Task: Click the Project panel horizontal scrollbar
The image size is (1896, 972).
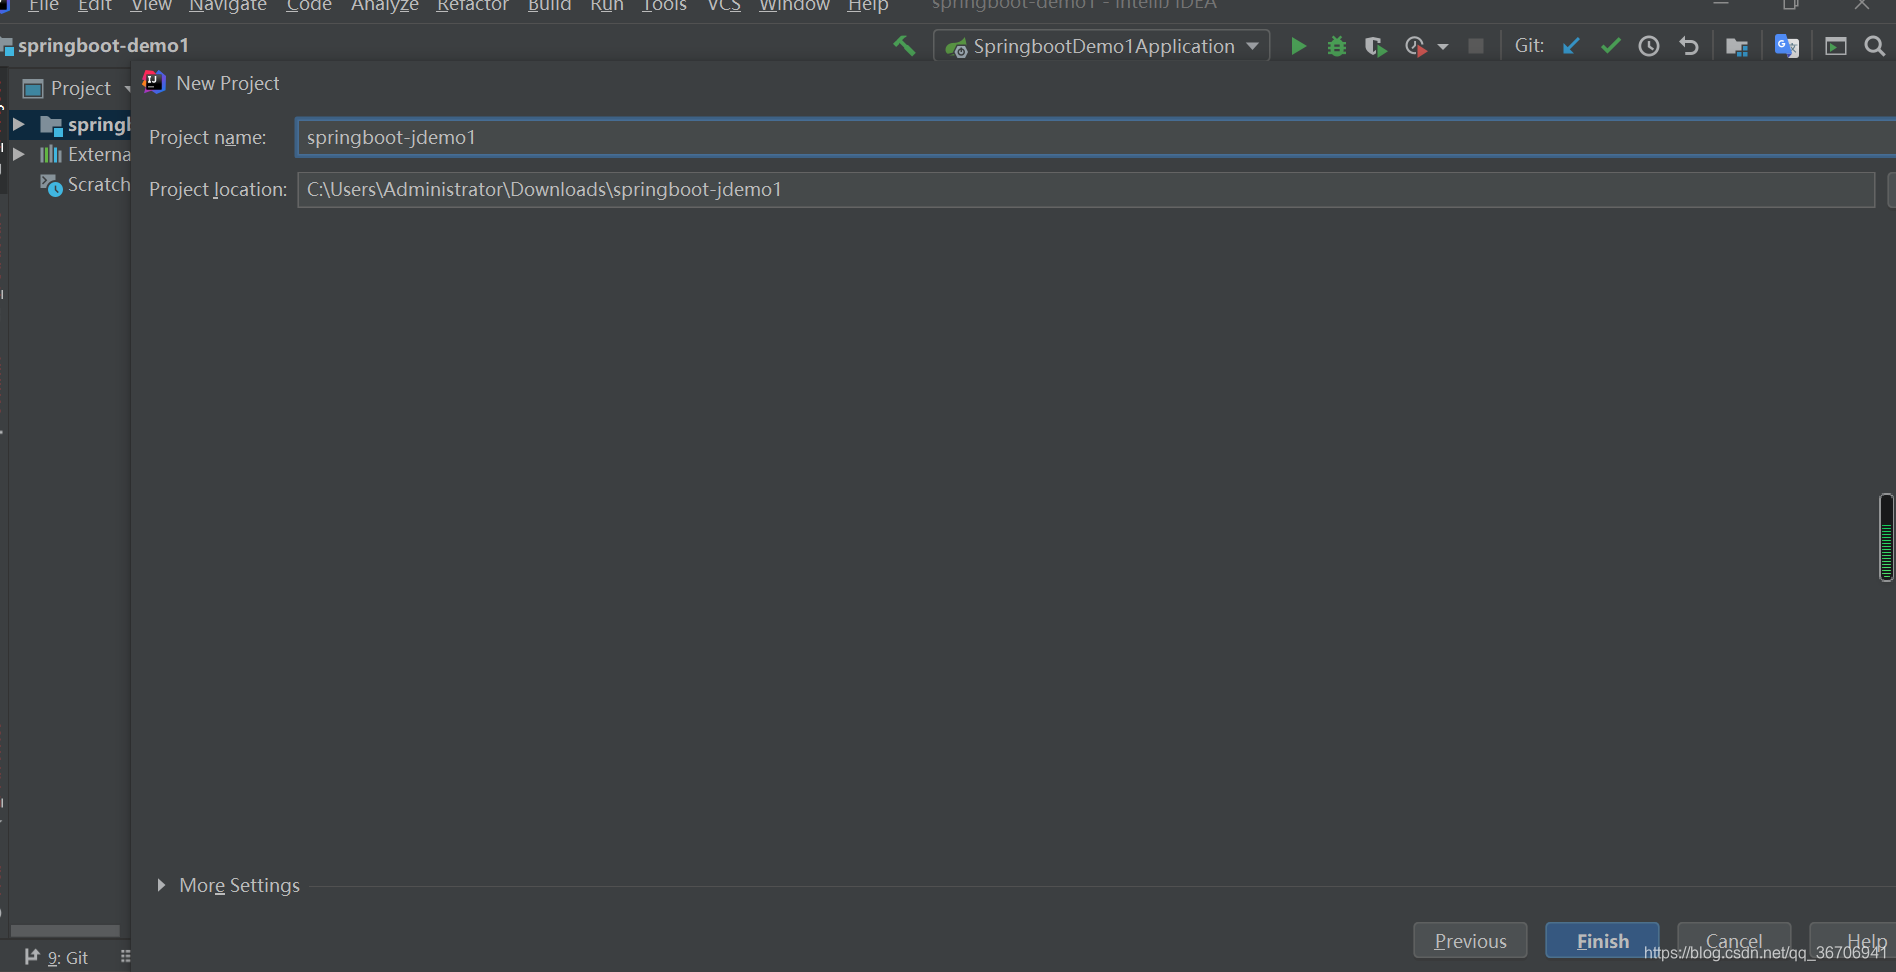Action: (65, 930)
